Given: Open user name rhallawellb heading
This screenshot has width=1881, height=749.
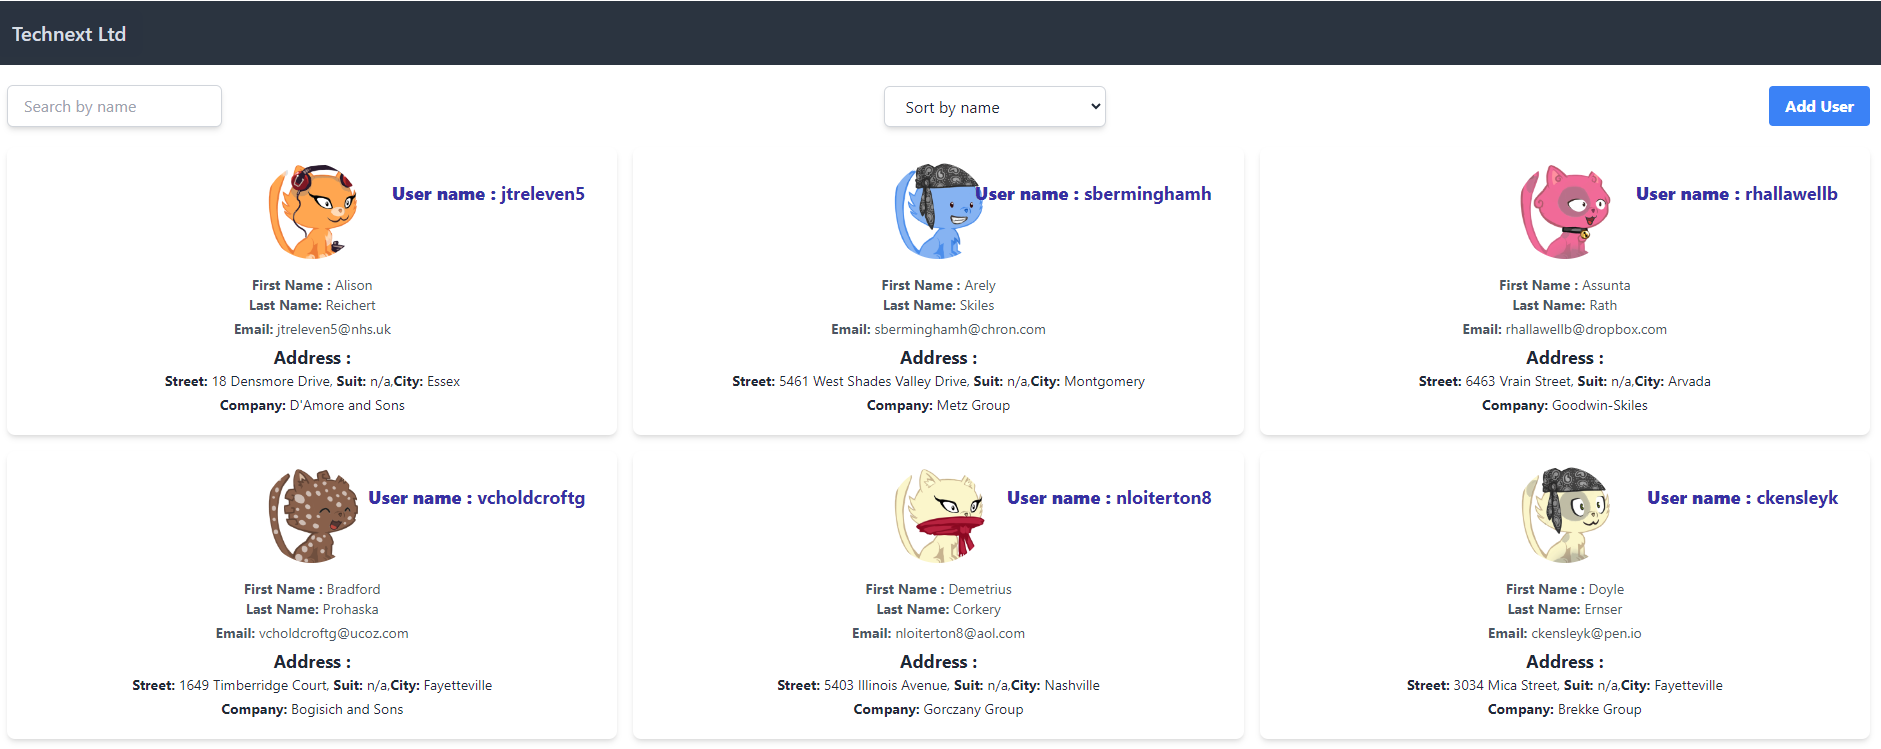Looking at the screenshot, I should 1737,194.
